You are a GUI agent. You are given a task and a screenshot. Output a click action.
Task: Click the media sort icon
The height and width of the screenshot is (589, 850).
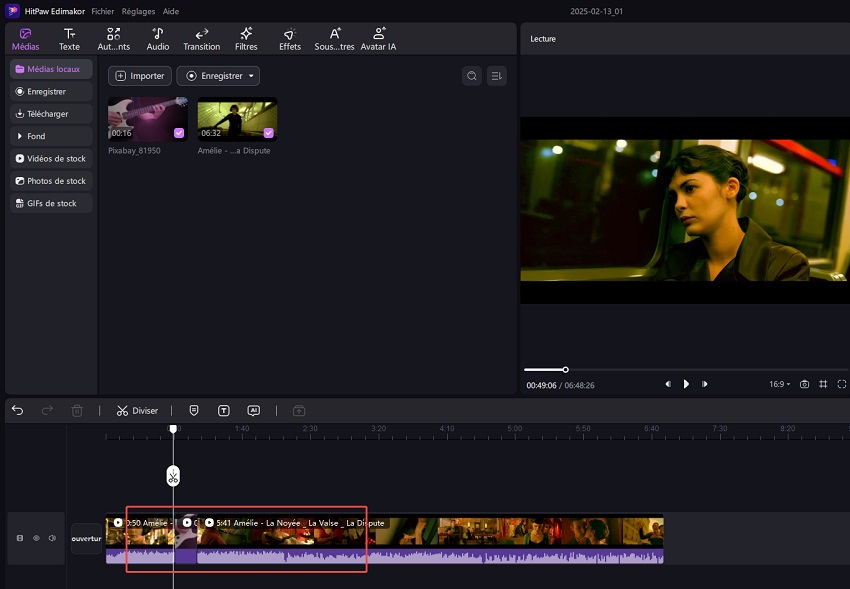pos(497,76)
